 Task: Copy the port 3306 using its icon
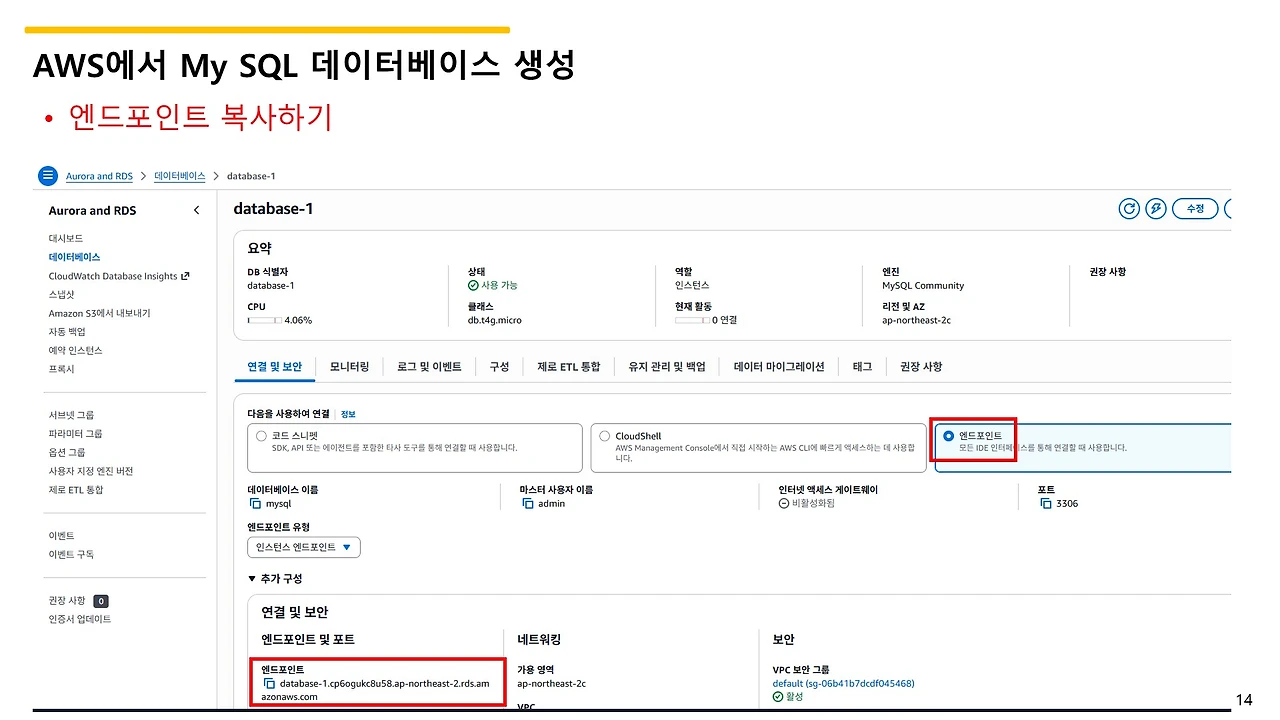coord(1046,503)
